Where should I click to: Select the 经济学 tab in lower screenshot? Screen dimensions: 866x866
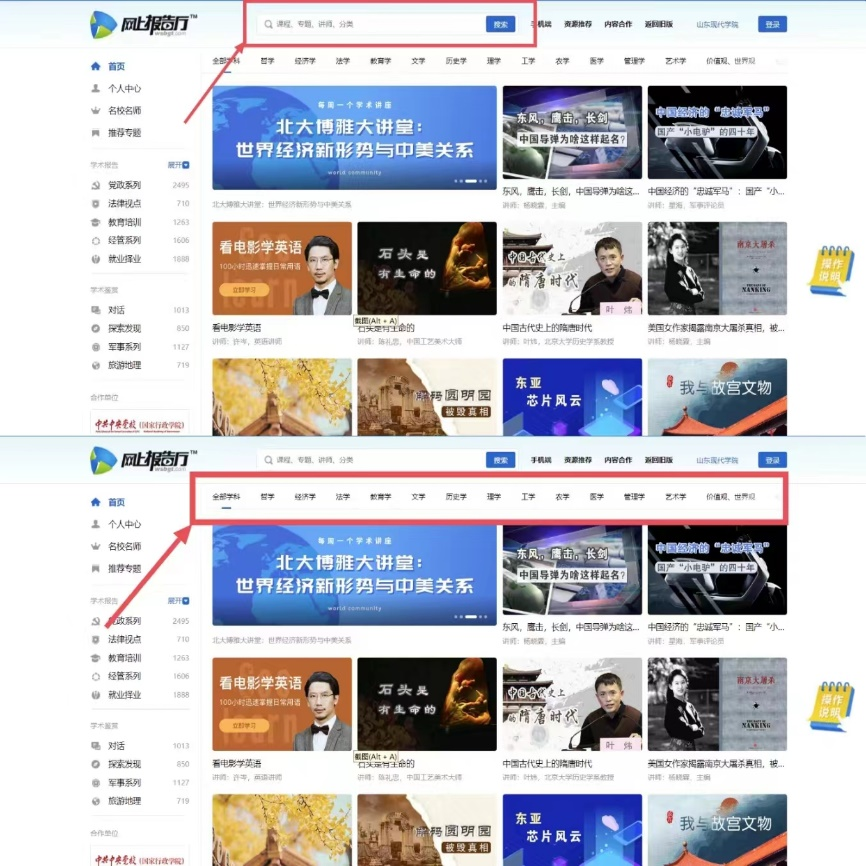(305, 497)
